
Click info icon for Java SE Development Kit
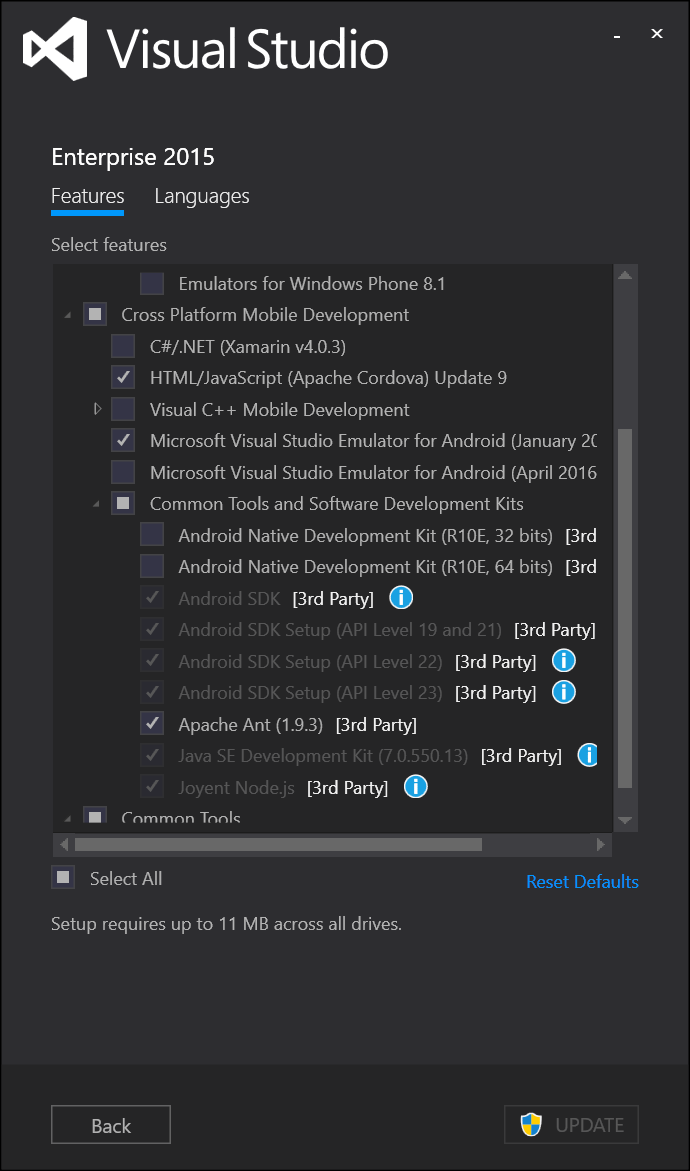click(588, 755)
